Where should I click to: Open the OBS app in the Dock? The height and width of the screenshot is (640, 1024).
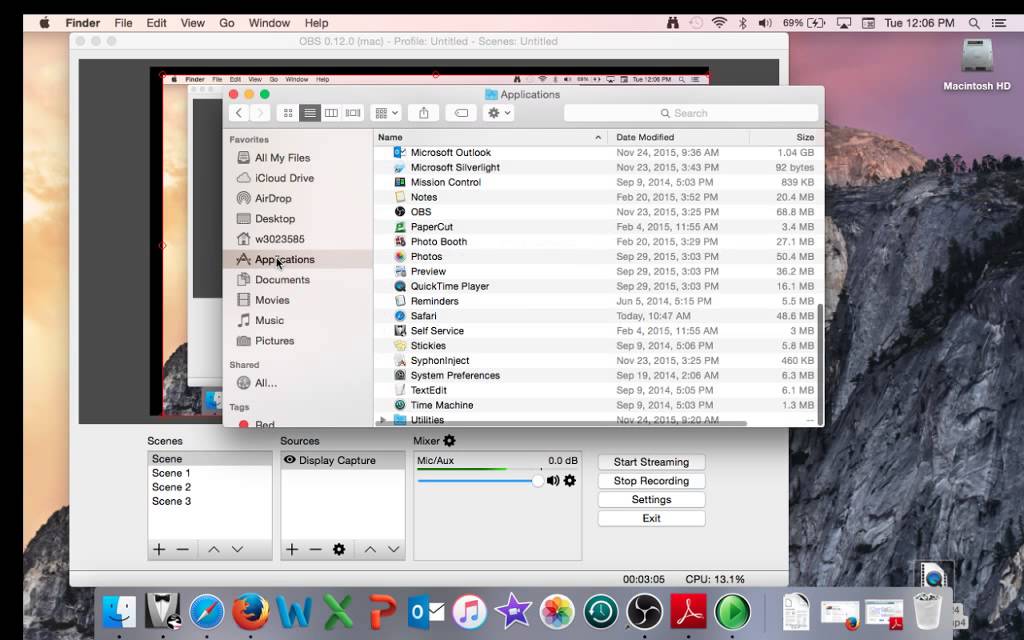(x=644, y=612)
